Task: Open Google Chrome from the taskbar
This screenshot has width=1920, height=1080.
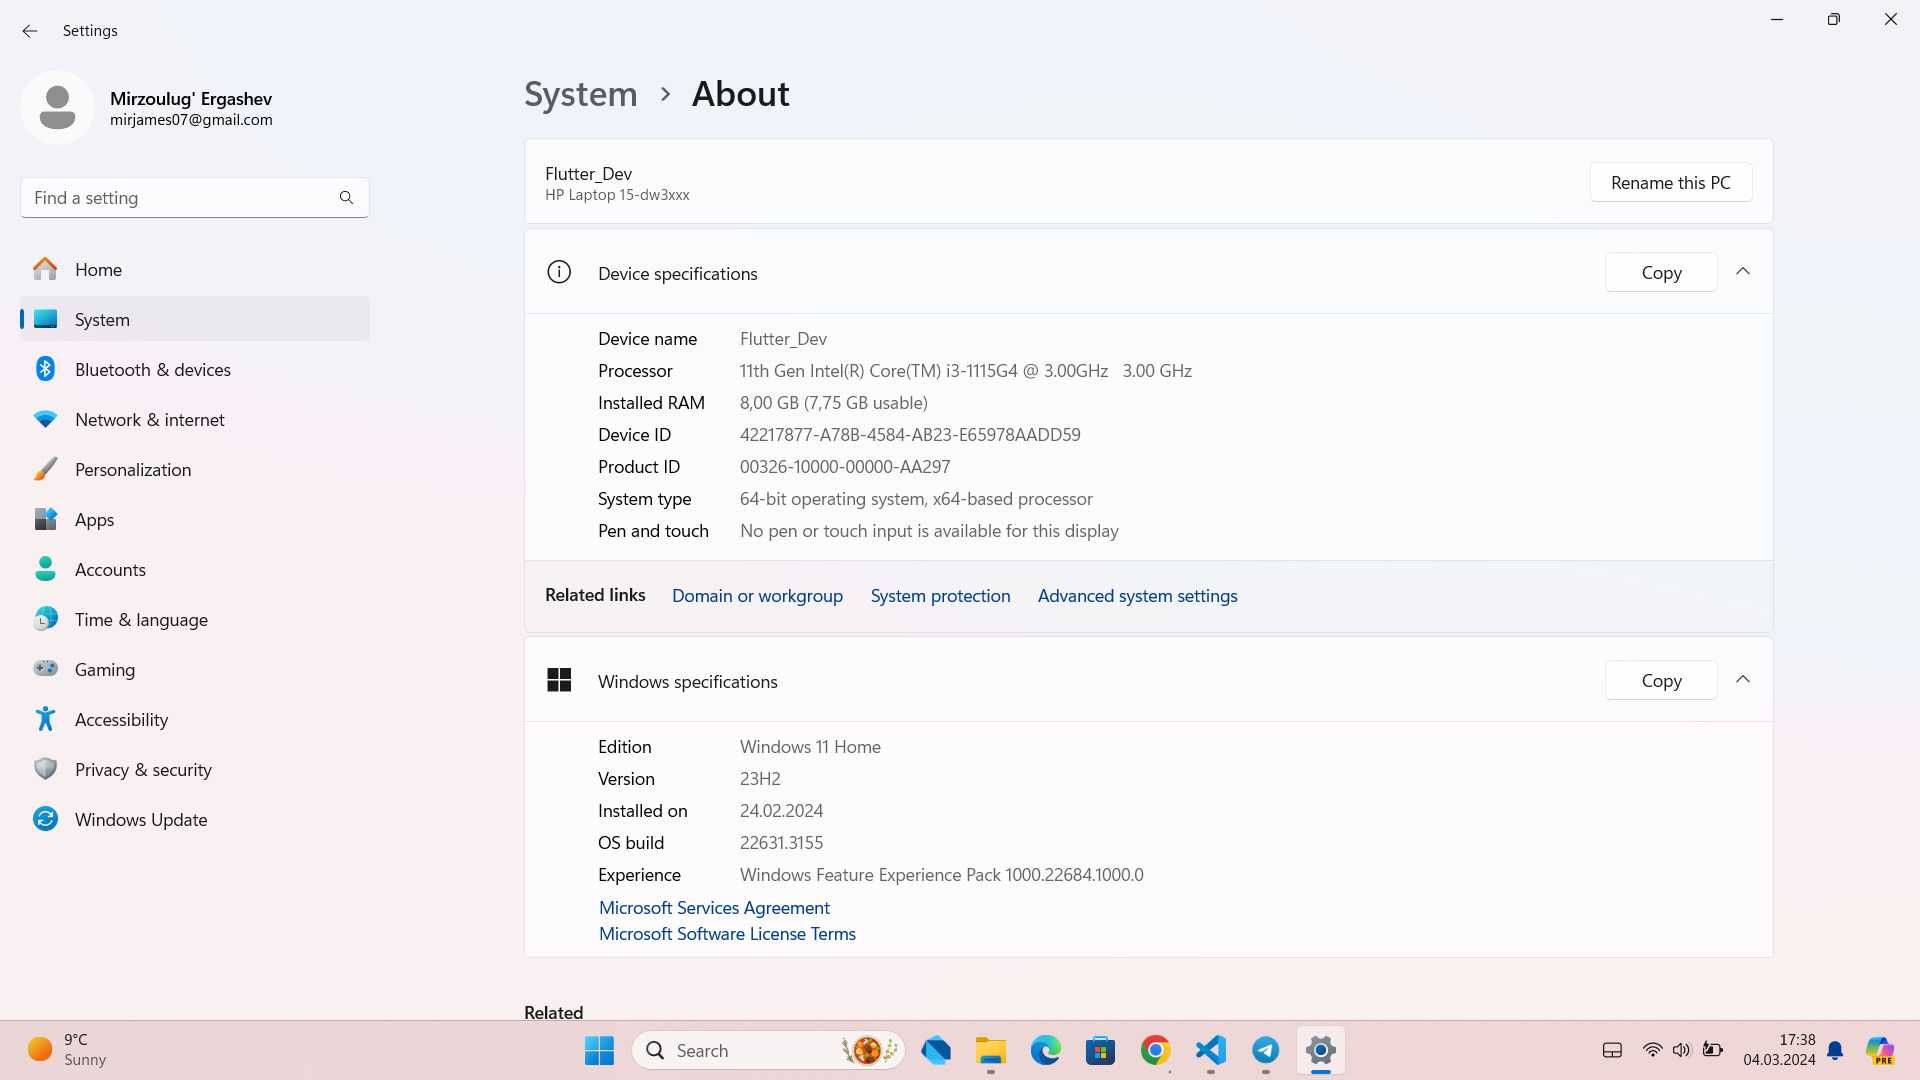Action: tap(1155, 1050)
